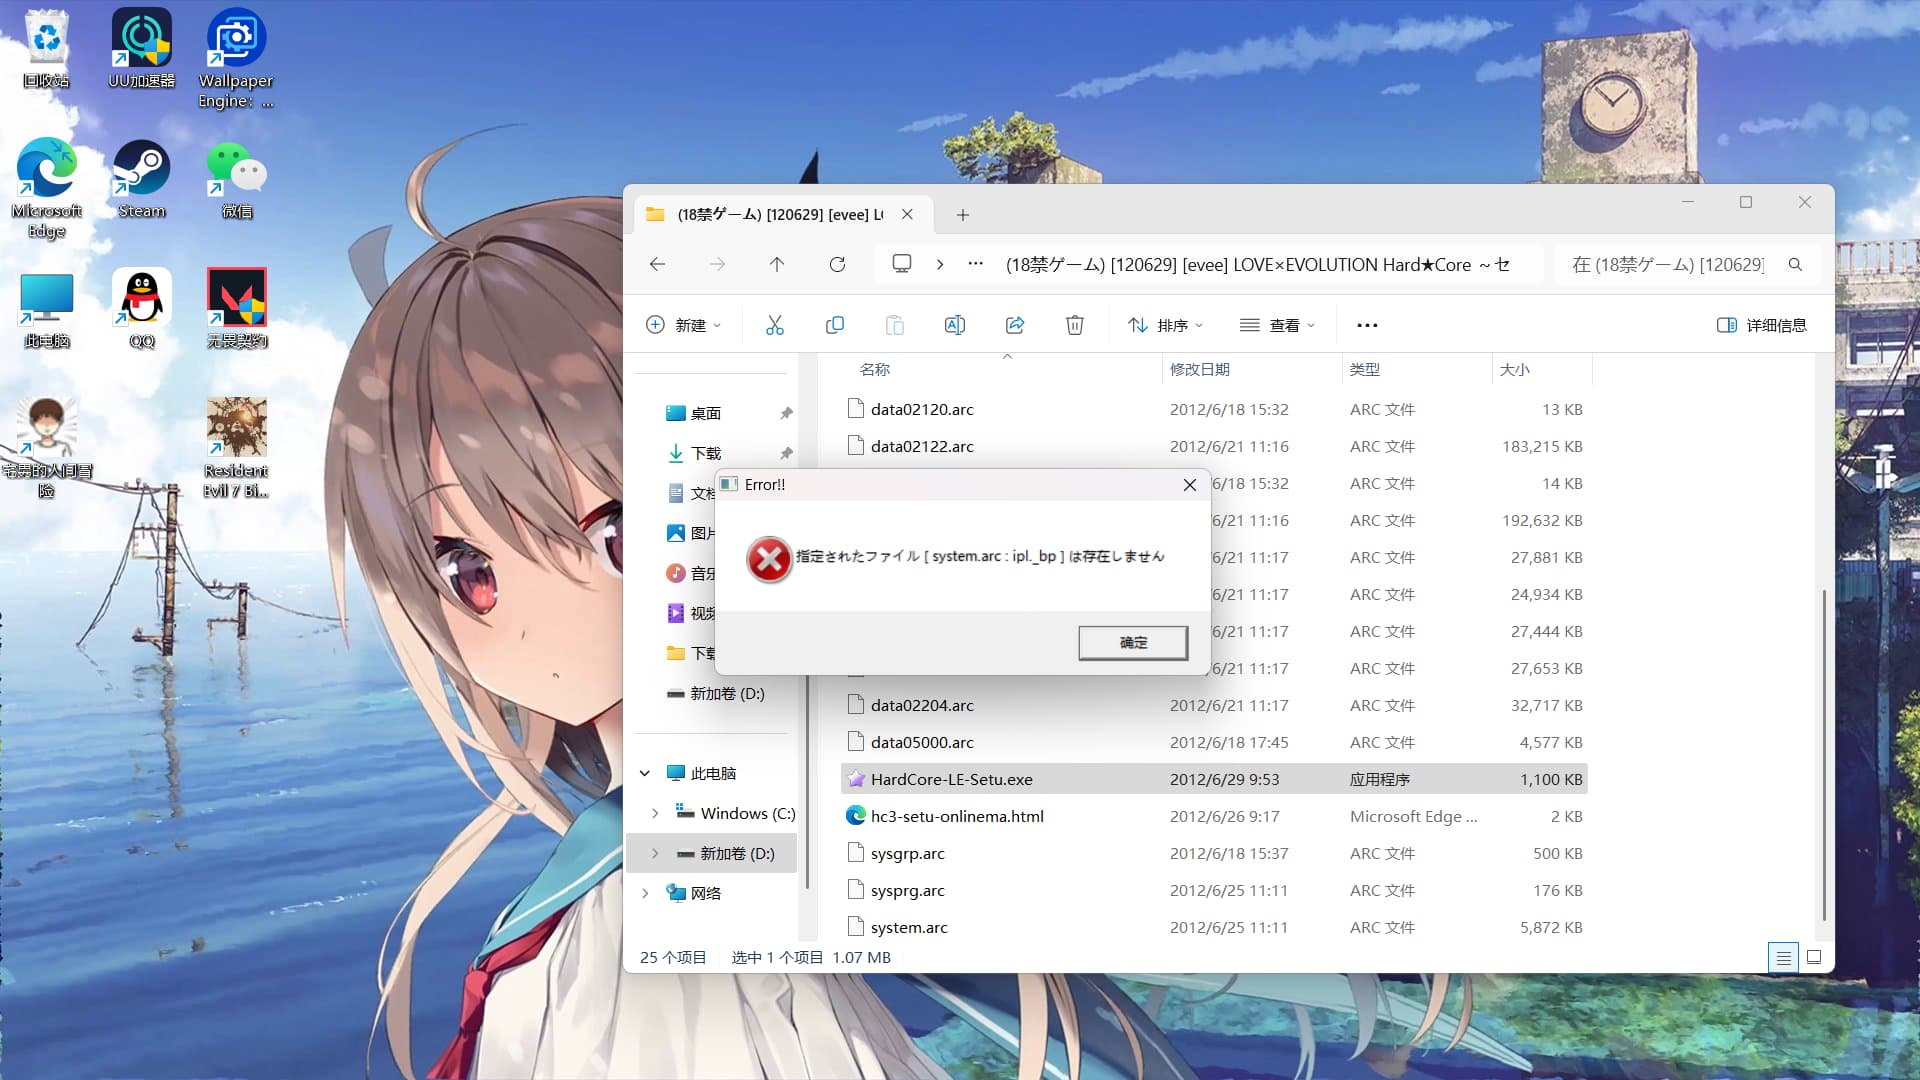Image resolution: width=1920 pixels, height=1080 pixels.
Task: Select system.arc file
Action: coord(1214,927)
